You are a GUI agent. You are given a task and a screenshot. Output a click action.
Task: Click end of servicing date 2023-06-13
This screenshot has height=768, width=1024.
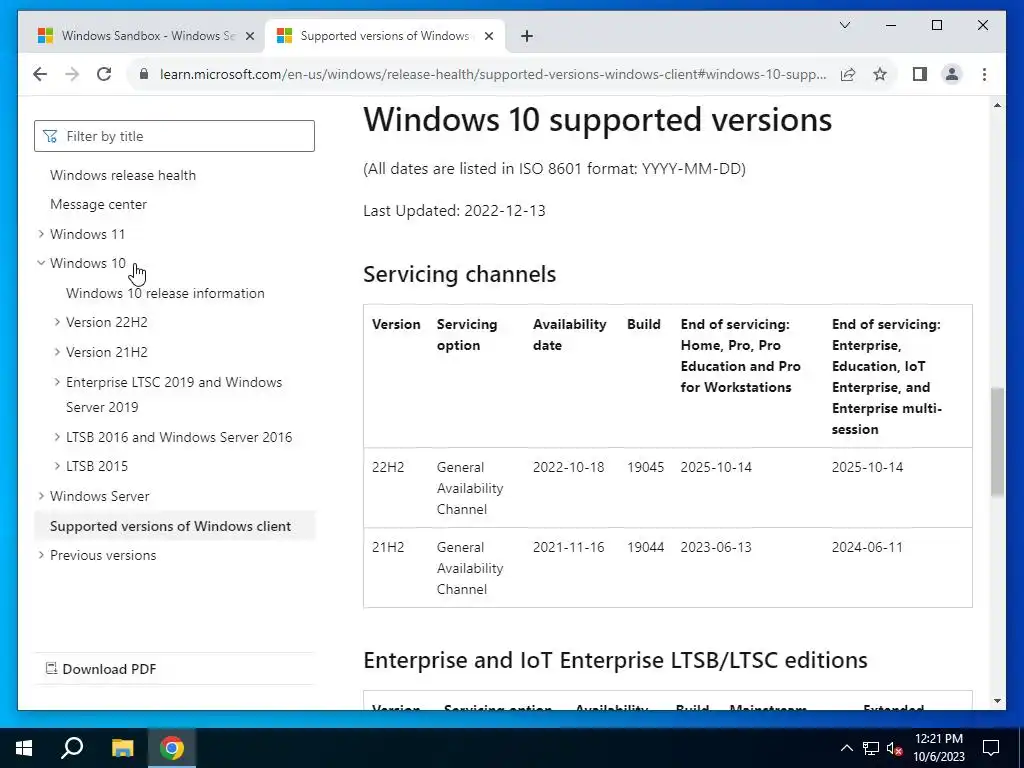716,547
